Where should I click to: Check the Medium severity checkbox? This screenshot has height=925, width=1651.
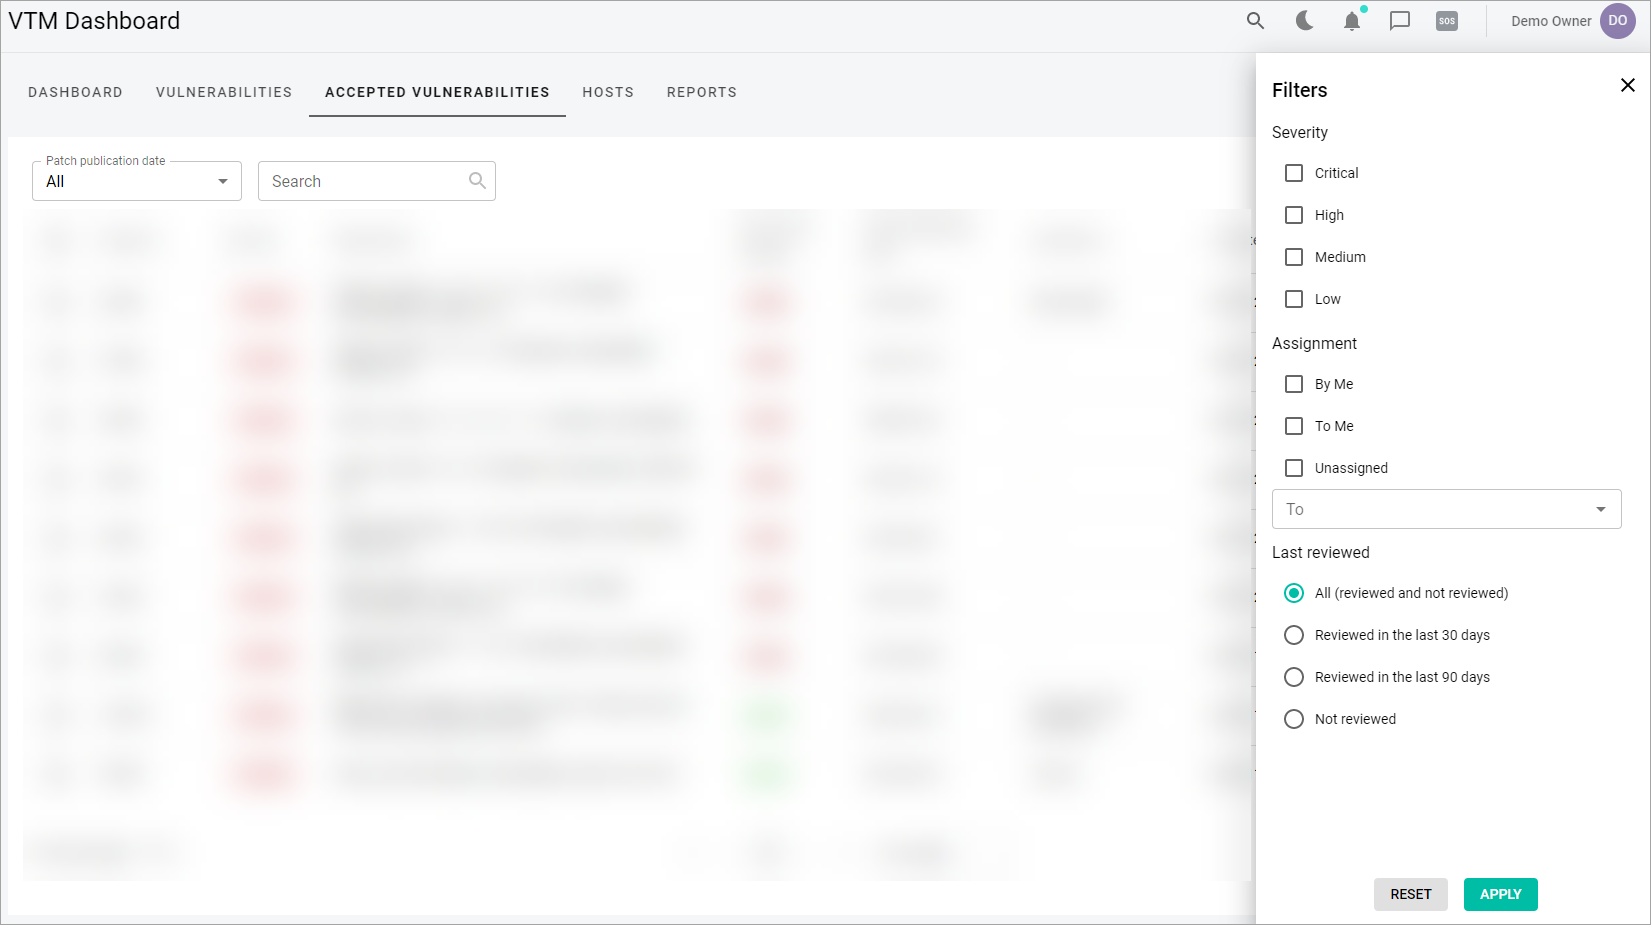[1294, 257]
